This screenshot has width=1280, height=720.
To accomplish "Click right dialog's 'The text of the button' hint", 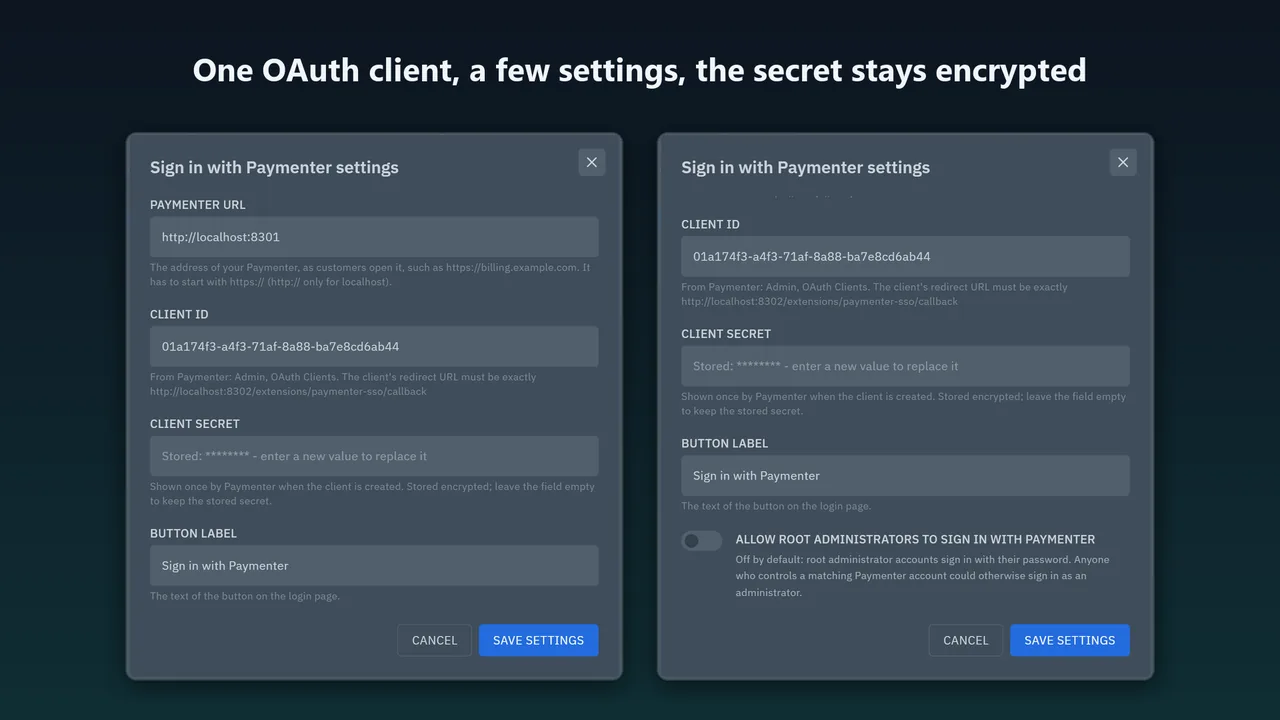I will point(776,506).
